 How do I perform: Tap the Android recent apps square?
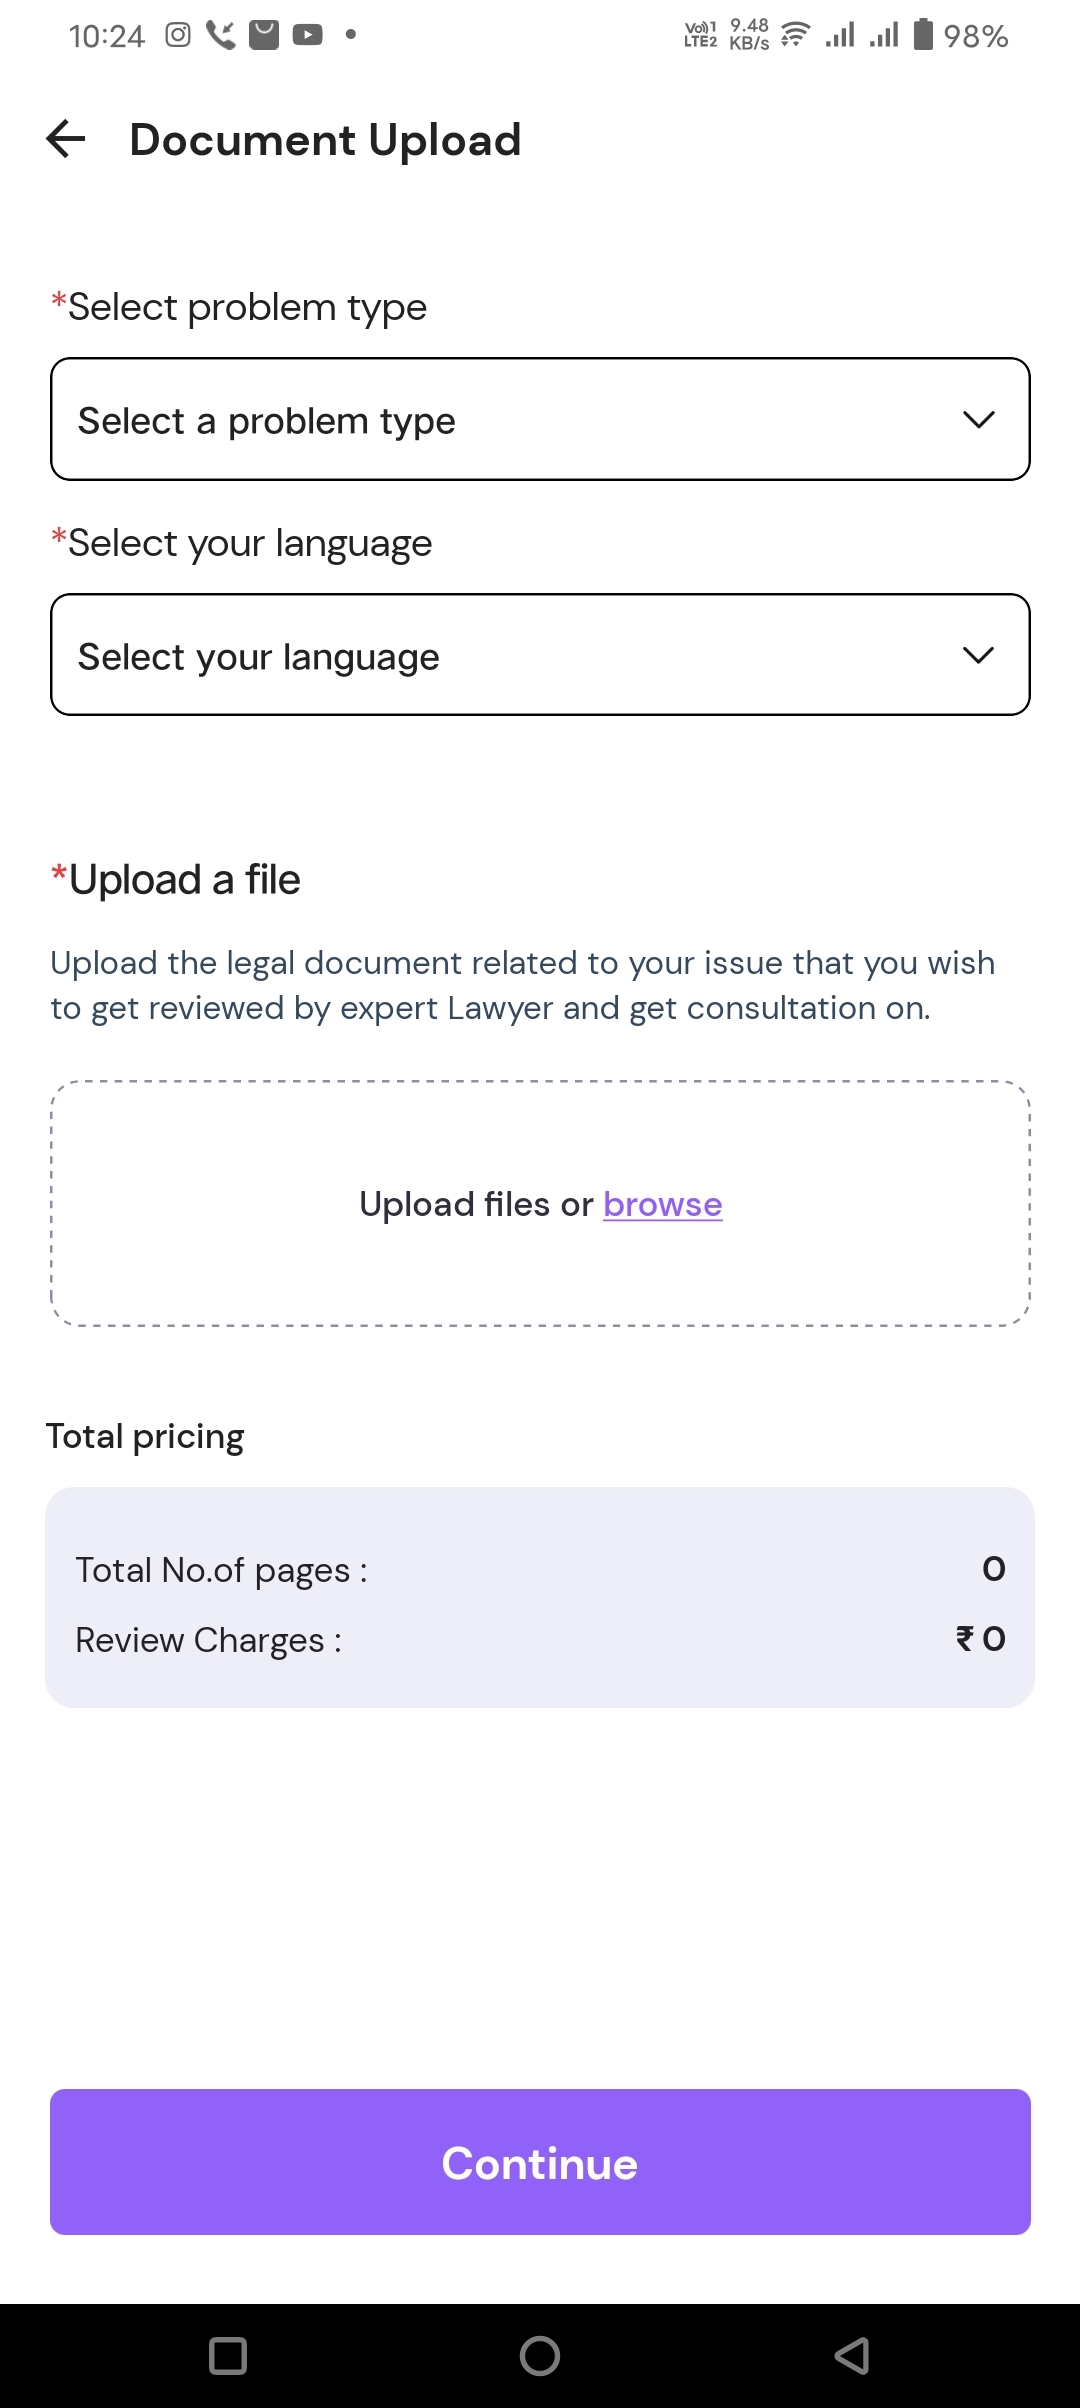point(228,2355)
